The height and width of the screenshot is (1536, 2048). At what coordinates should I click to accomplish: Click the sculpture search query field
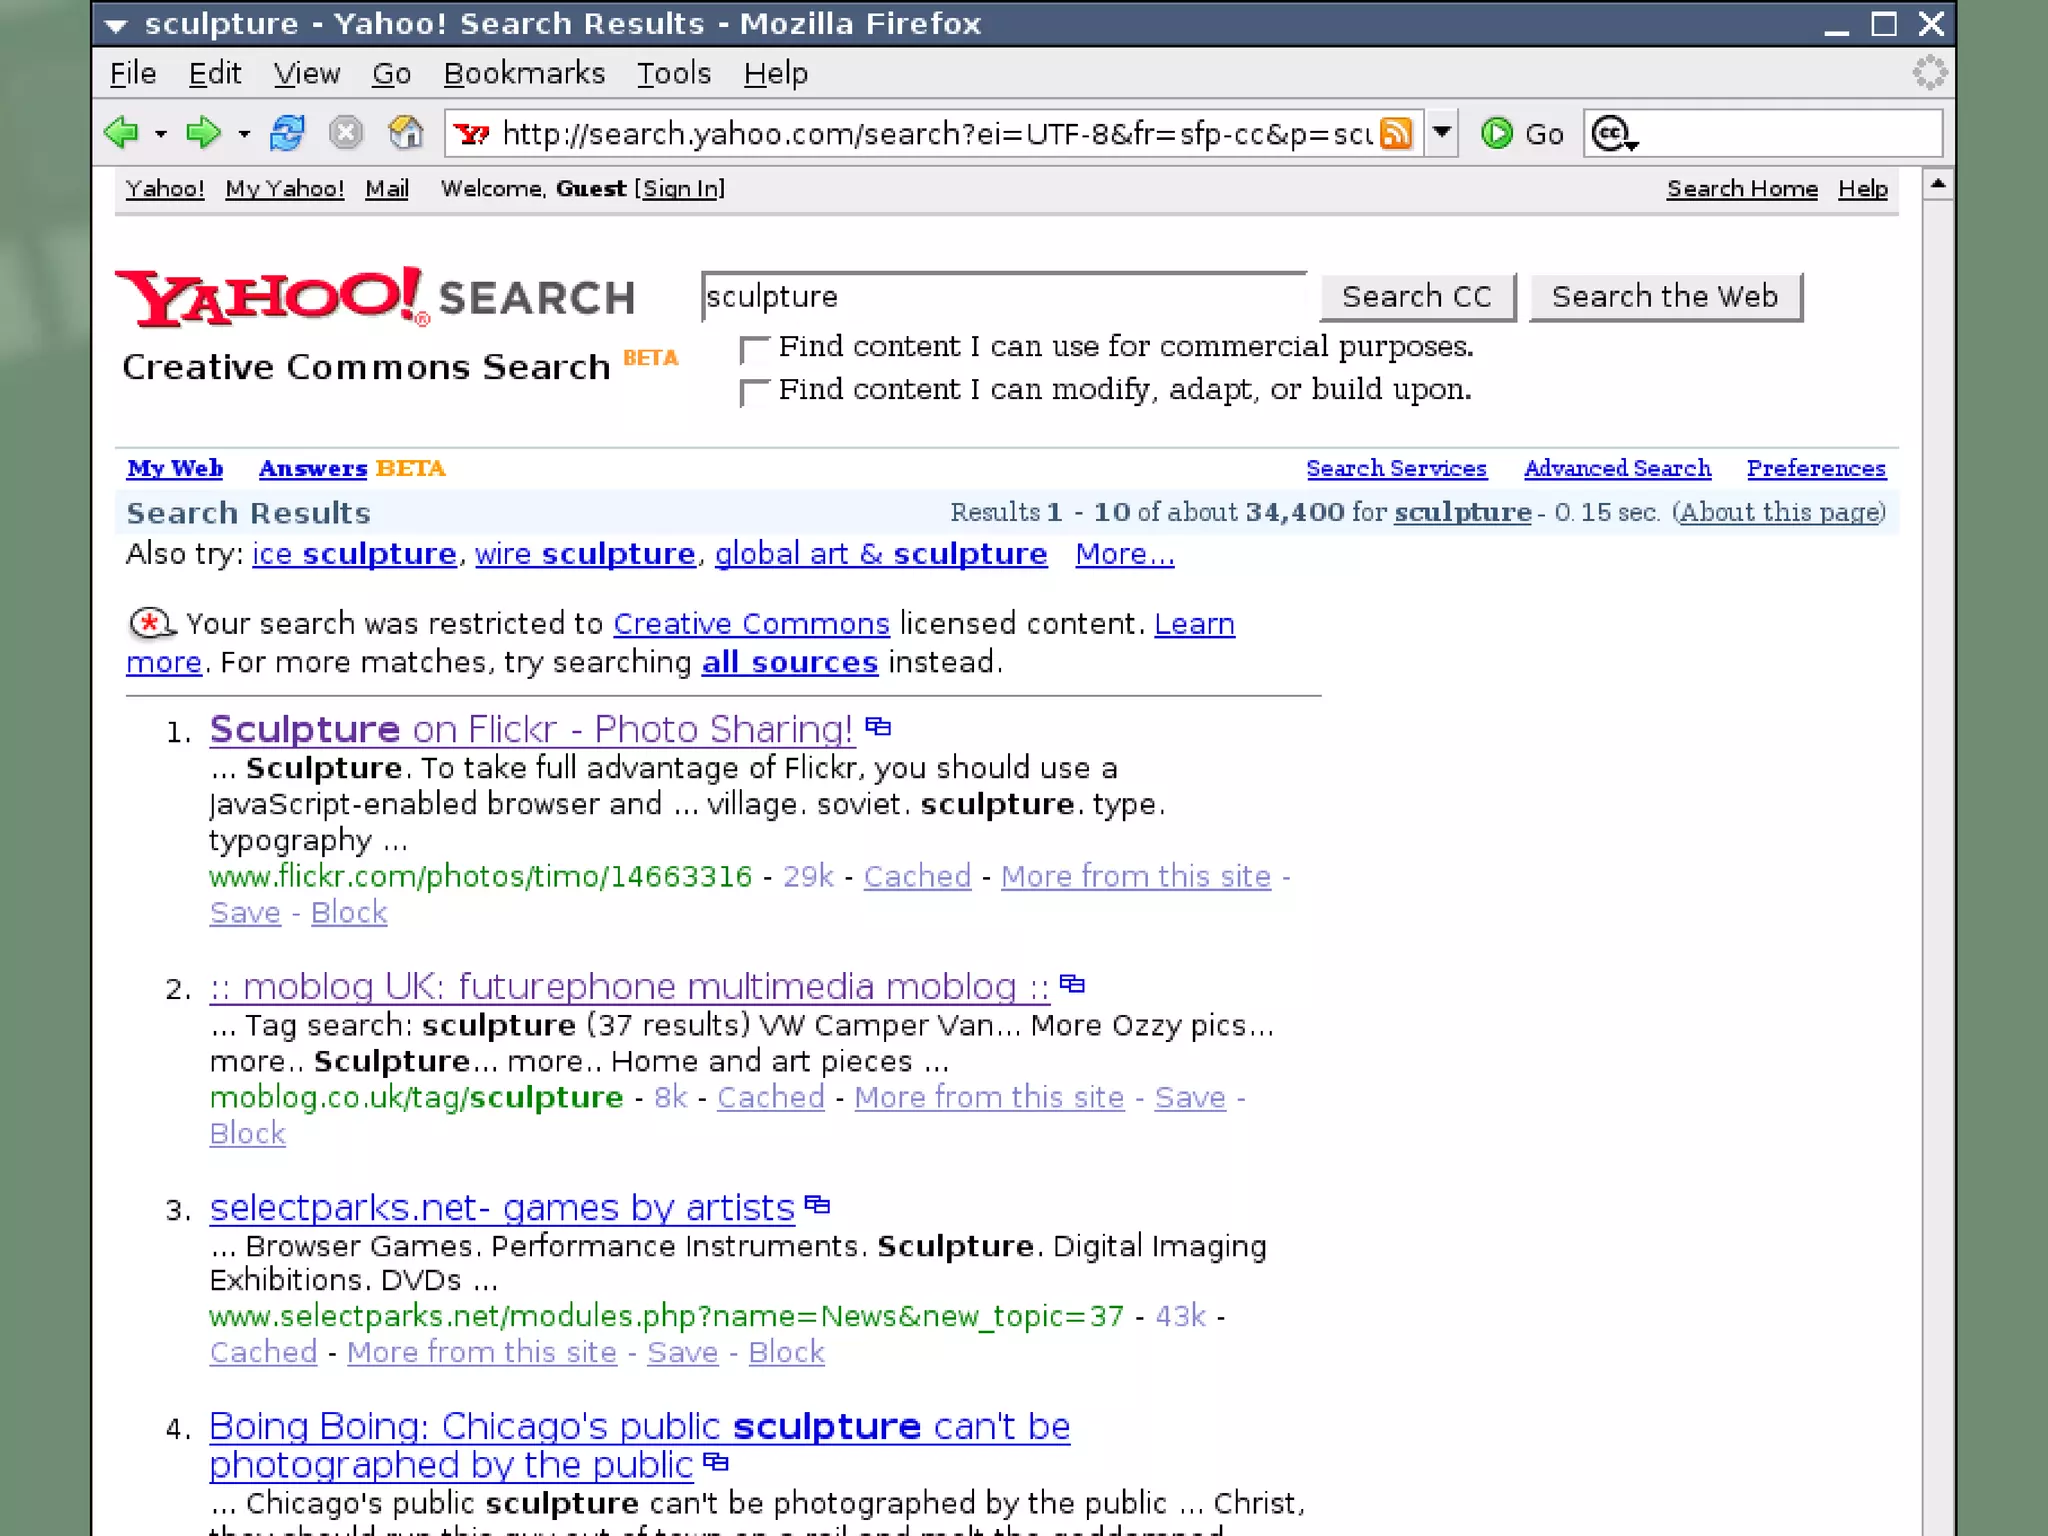pyautogui.click(x=1002, y=297)
